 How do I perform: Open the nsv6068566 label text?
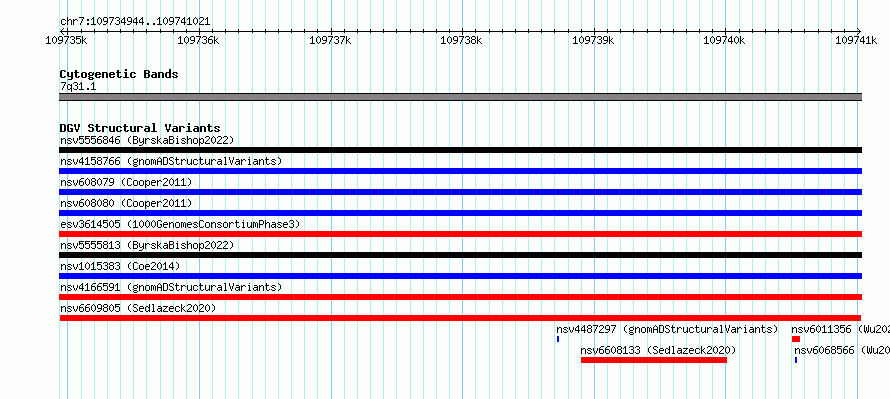[x=842, y=350]
